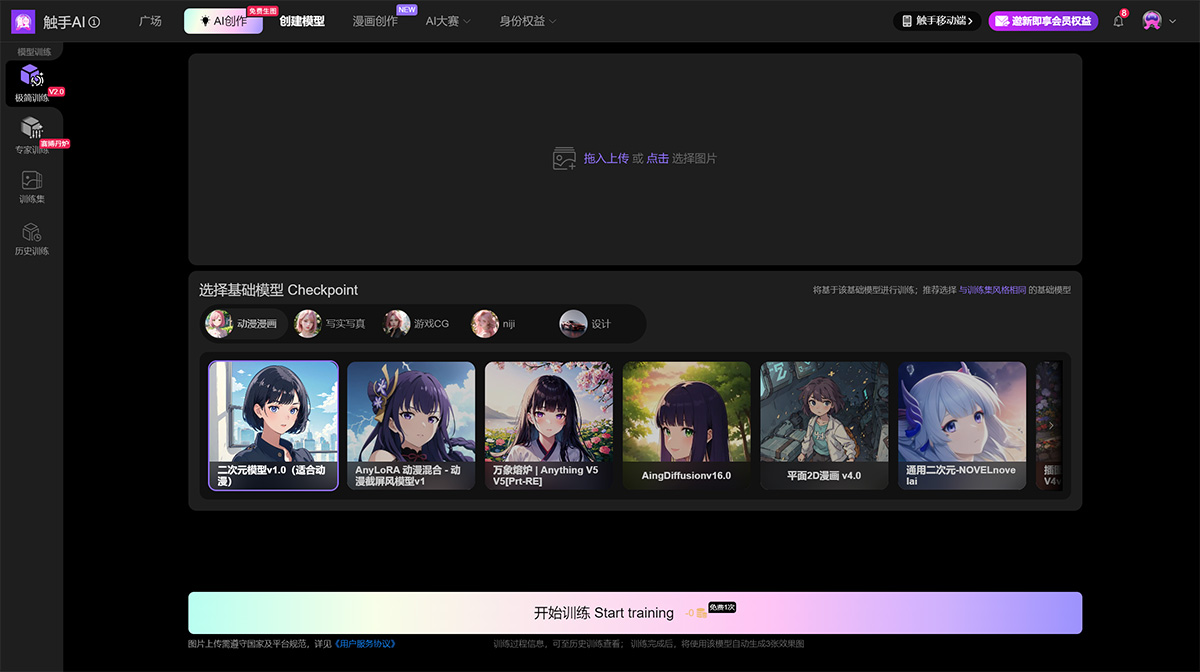
Task: Click the 开始训练 Start training button
Action: [634, 613]
